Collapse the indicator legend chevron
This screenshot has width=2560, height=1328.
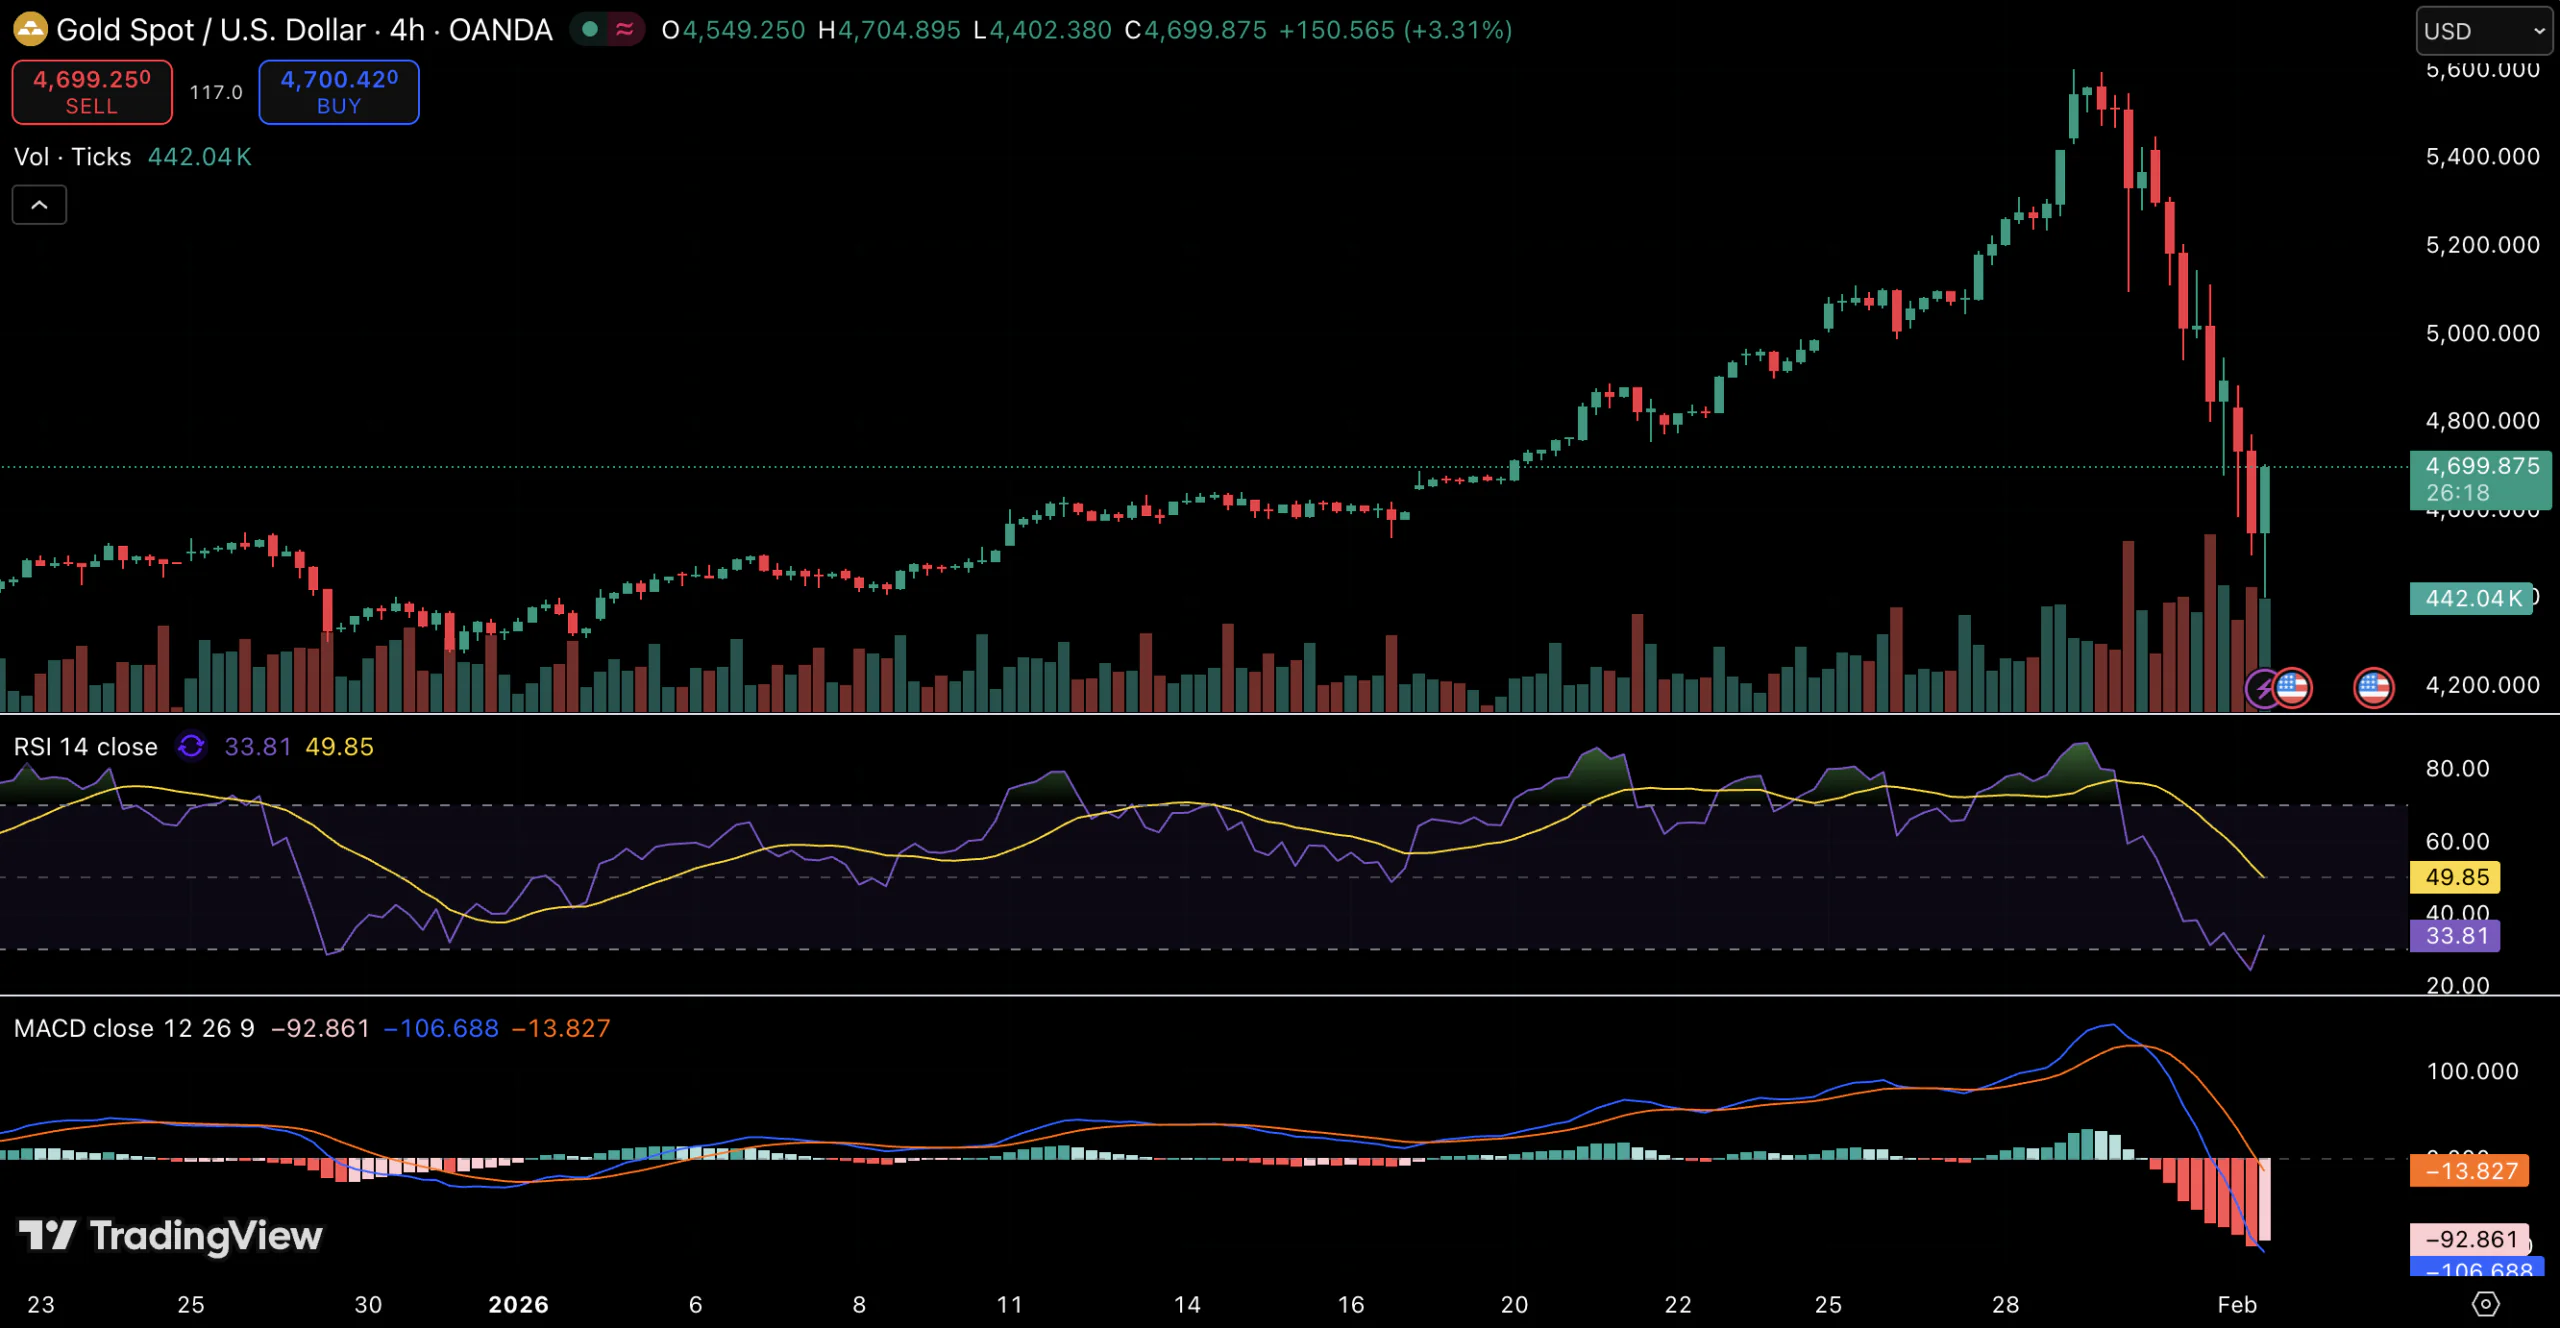coord(39,205)
